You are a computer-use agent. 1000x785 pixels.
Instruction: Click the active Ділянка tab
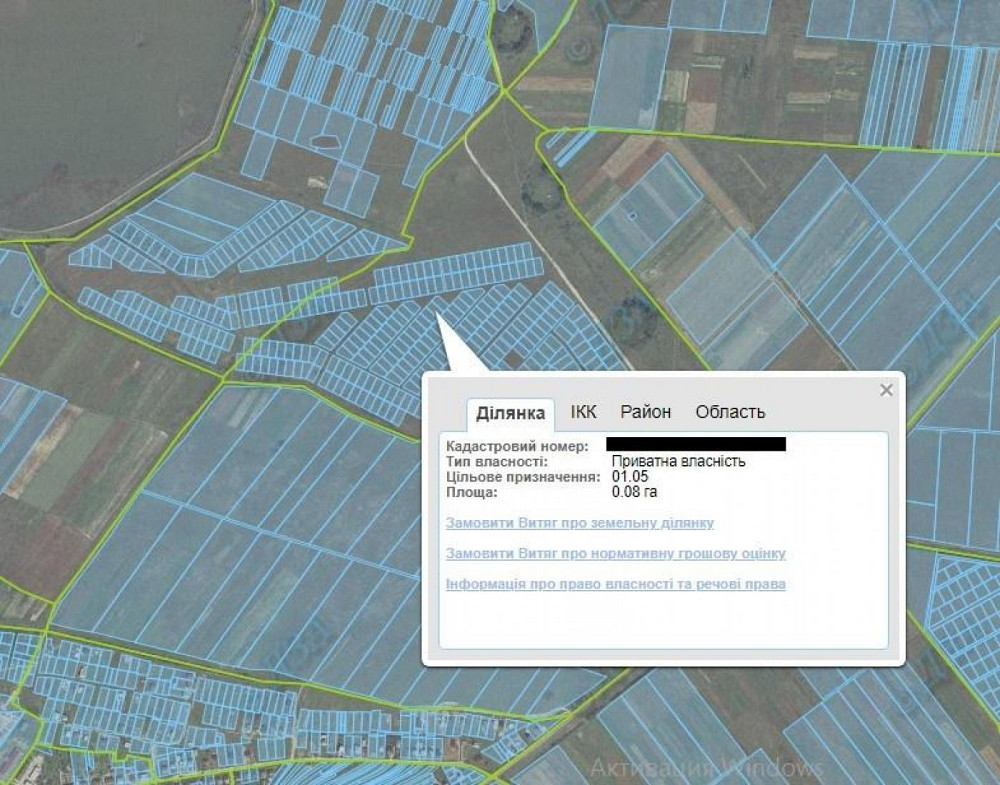(510, 413)
